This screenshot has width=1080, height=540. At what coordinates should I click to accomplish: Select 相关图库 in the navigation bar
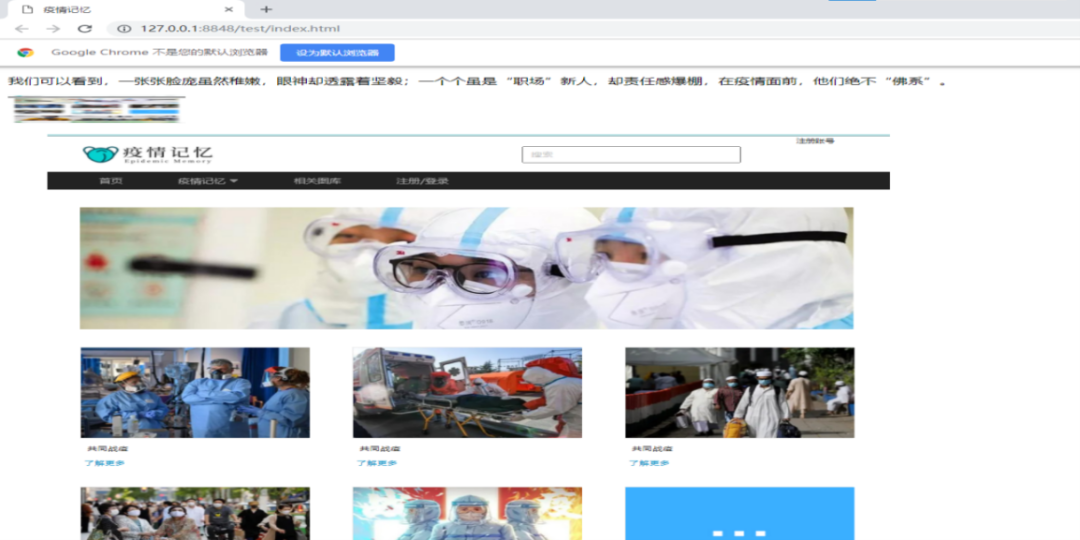coord(316,181)
